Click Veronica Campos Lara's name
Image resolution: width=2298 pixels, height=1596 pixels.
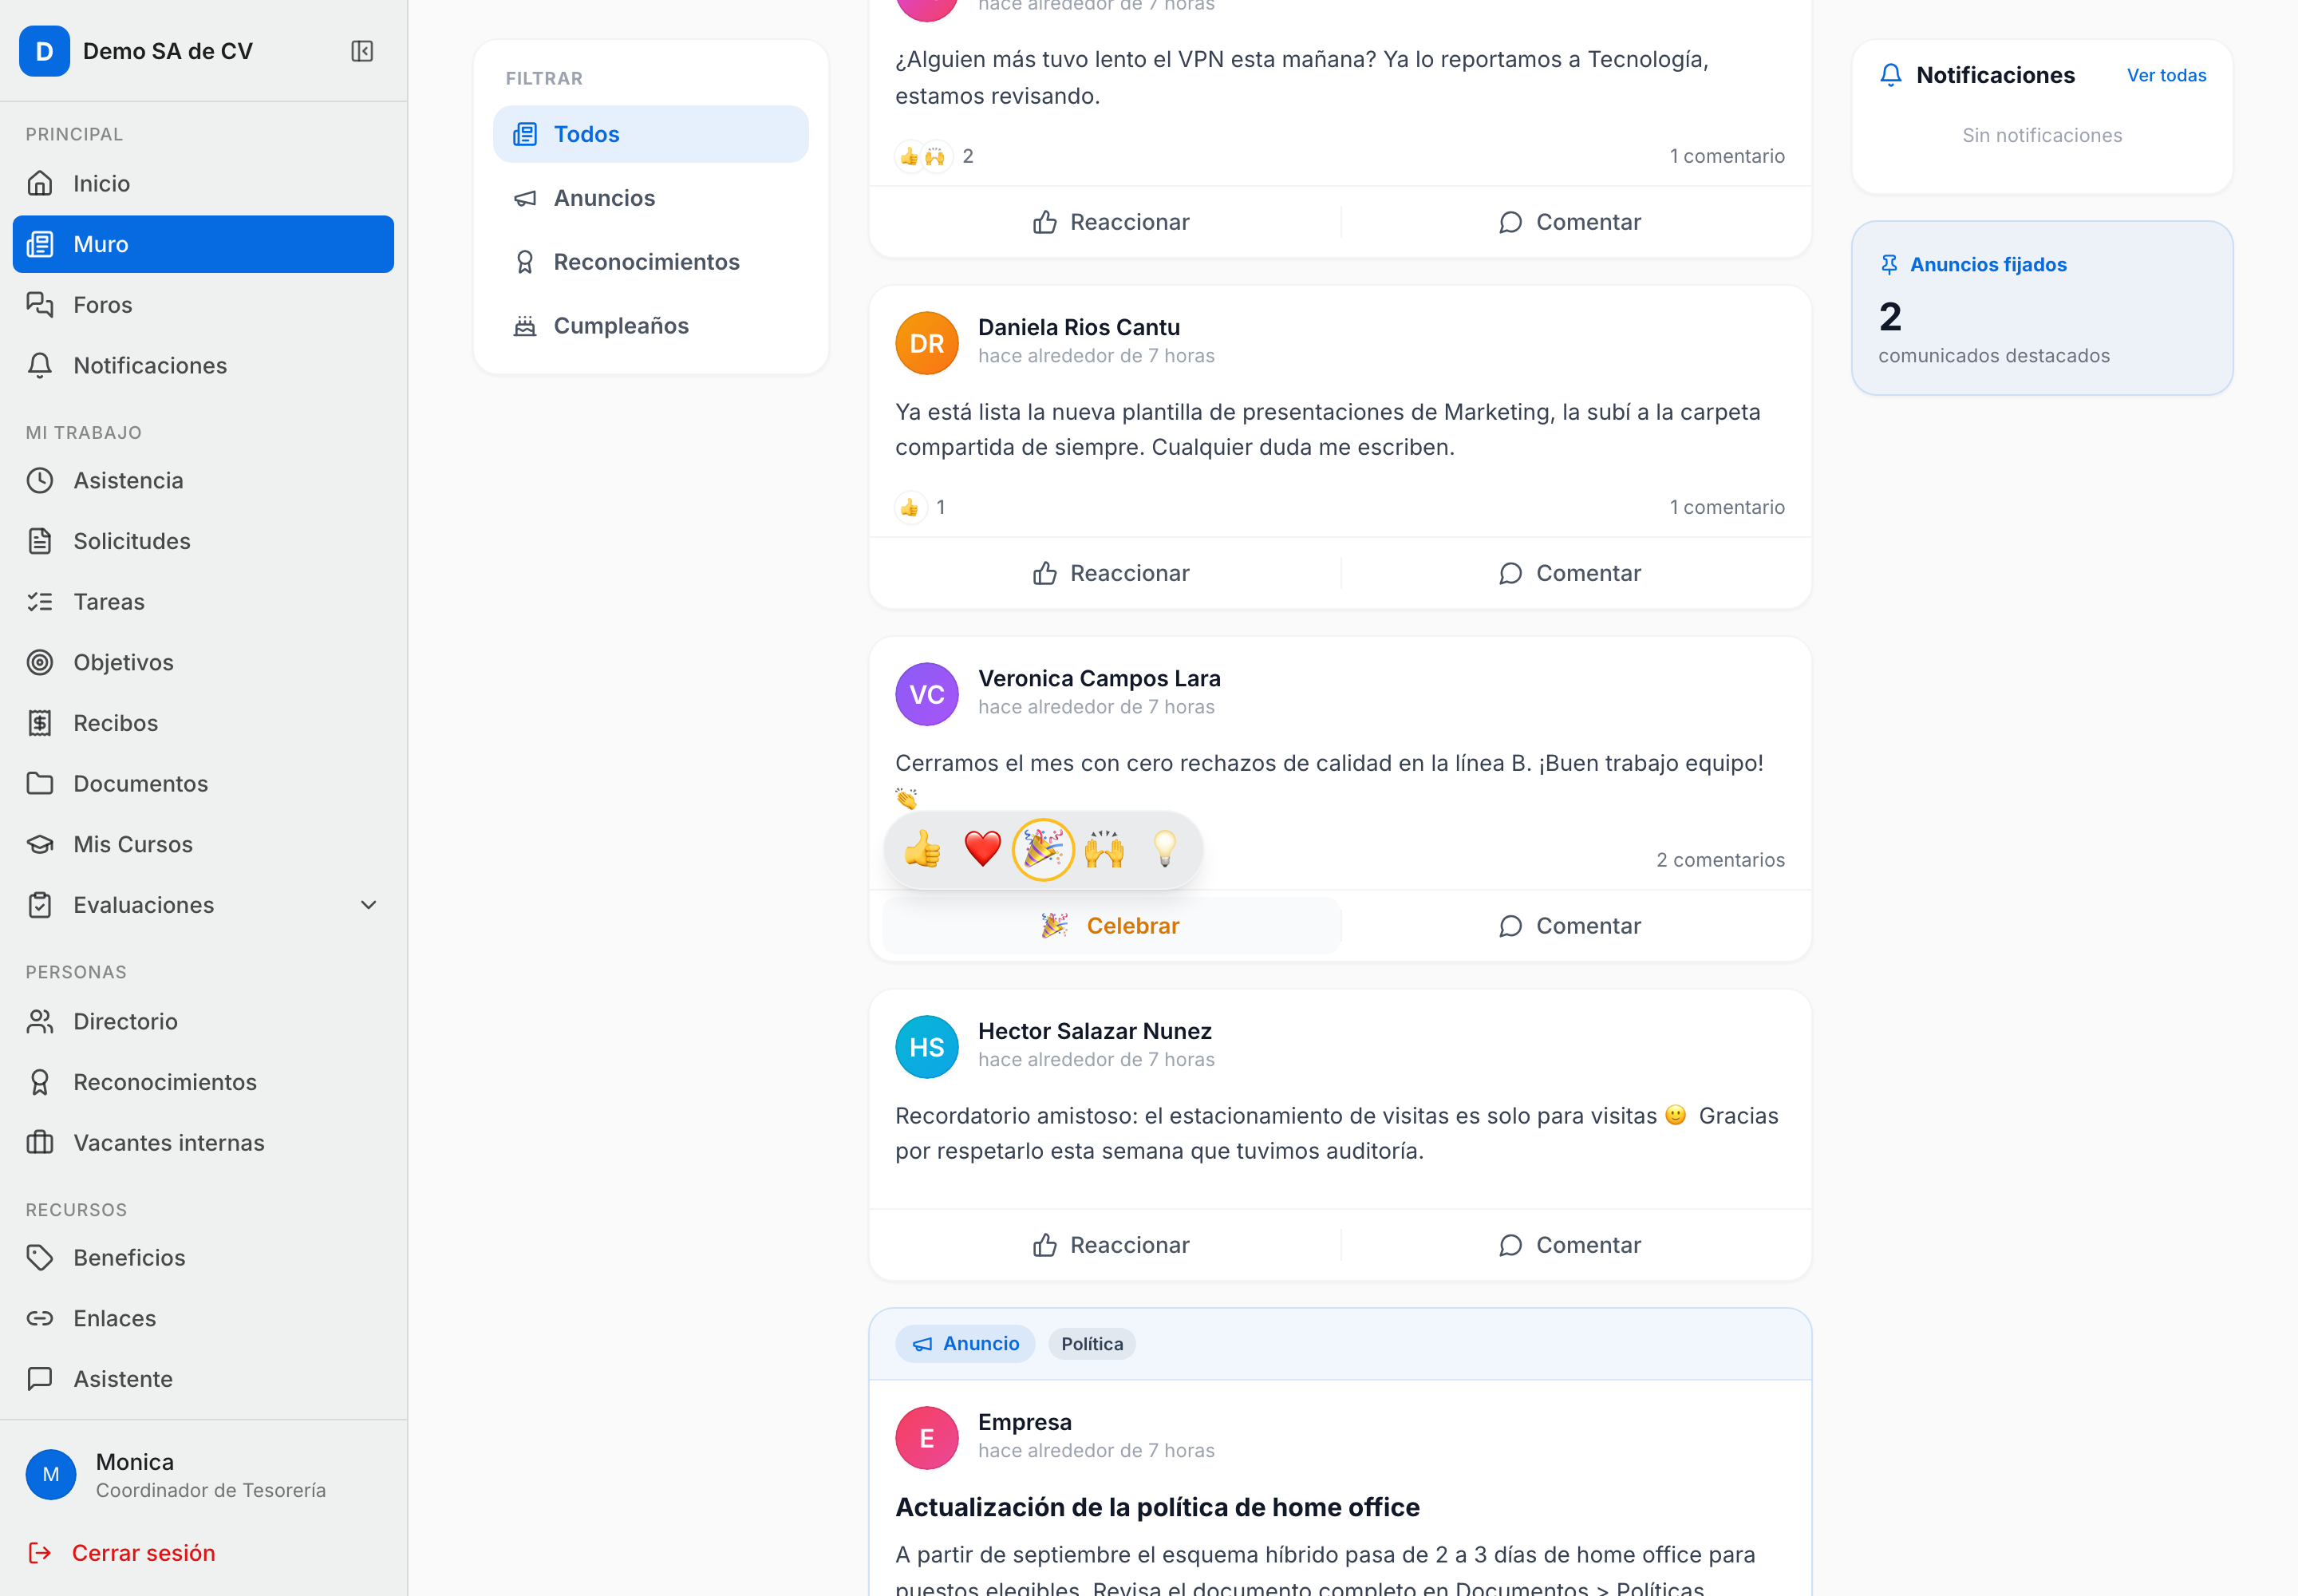pyautogui.click(x=1099, y=678)
